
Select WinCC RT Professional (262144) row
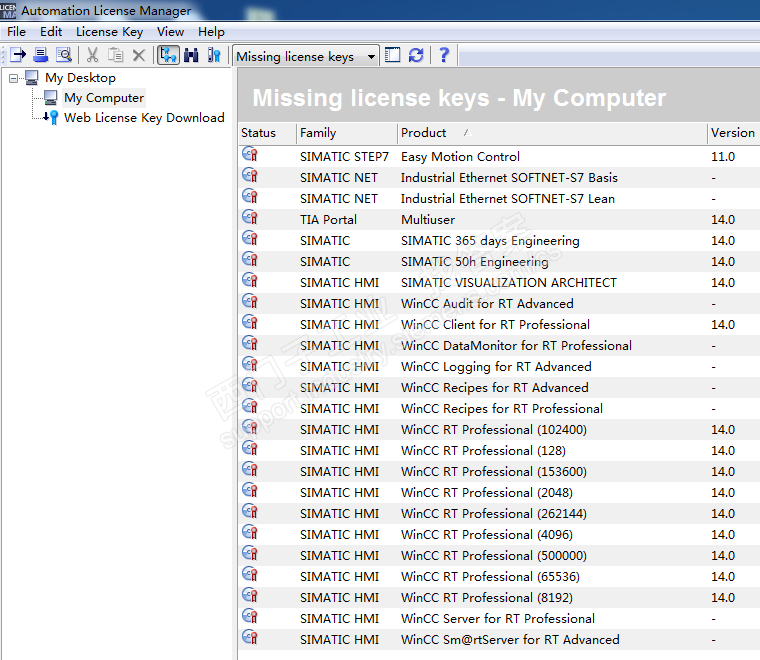click(493, 514)
